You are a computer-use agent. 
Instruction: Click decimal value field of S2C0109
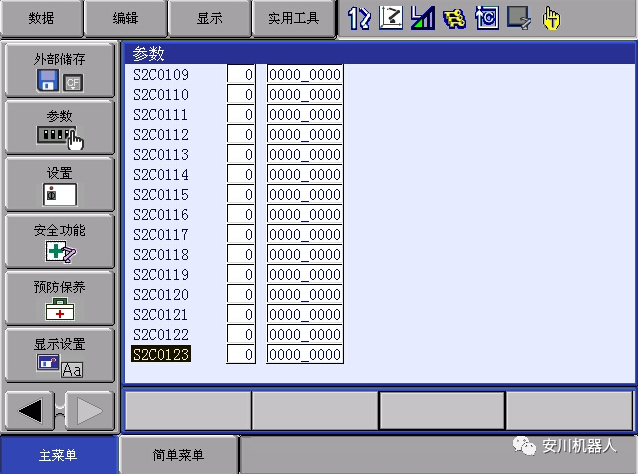[241, 74]
